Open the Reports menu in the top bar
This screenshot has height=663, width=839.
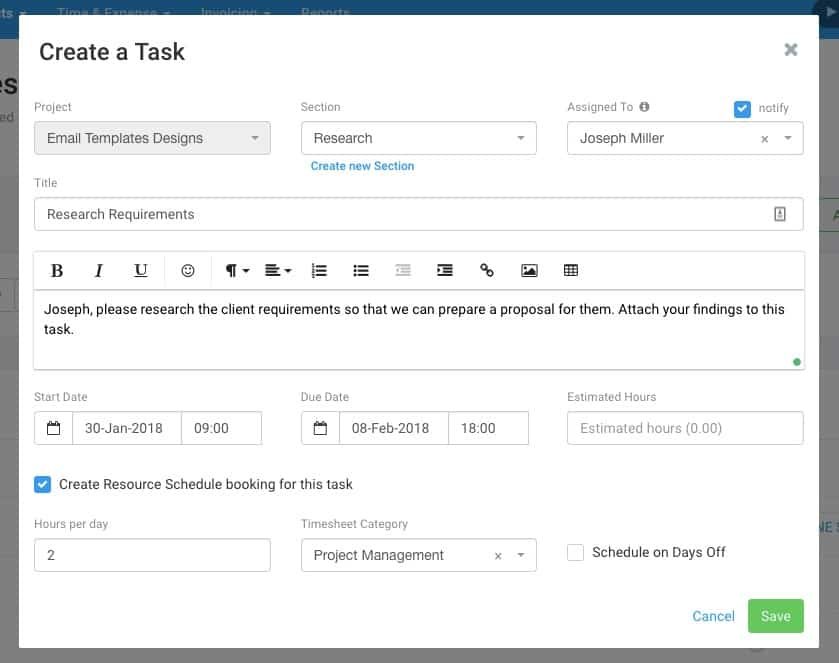(325, 12)
